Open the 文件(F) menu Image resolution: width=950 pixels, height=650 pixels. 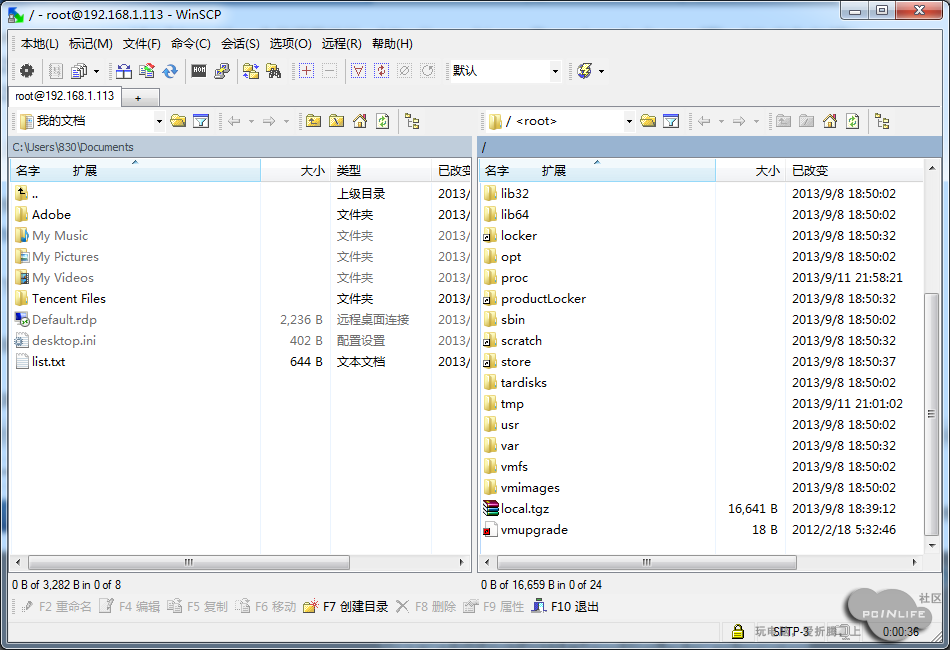[142, 44]
